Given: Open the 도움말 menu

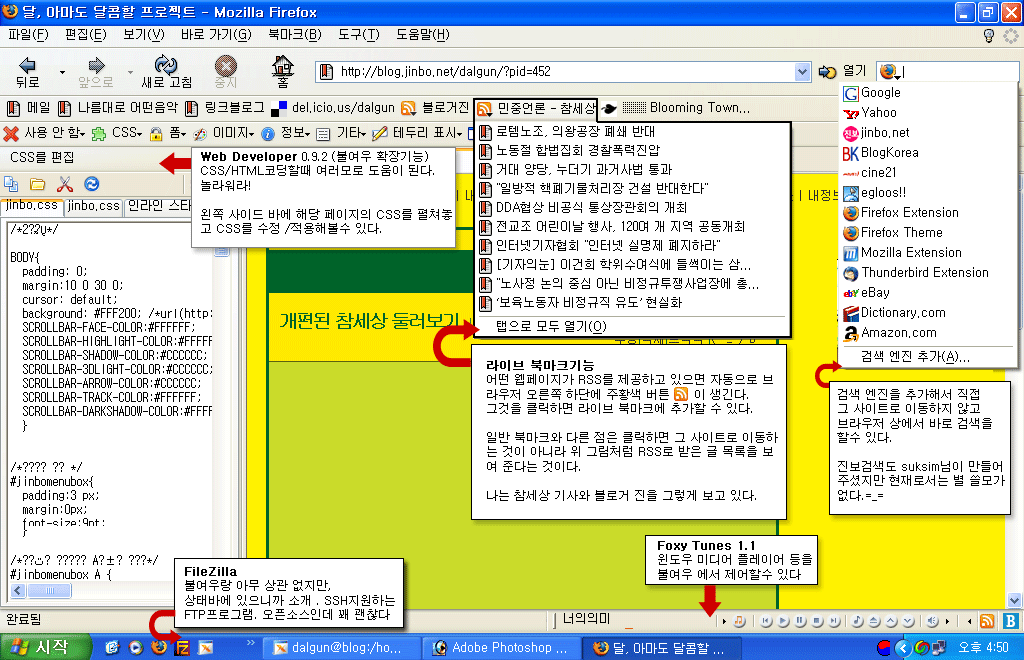Looking at the screenshot, I should 423,35.
